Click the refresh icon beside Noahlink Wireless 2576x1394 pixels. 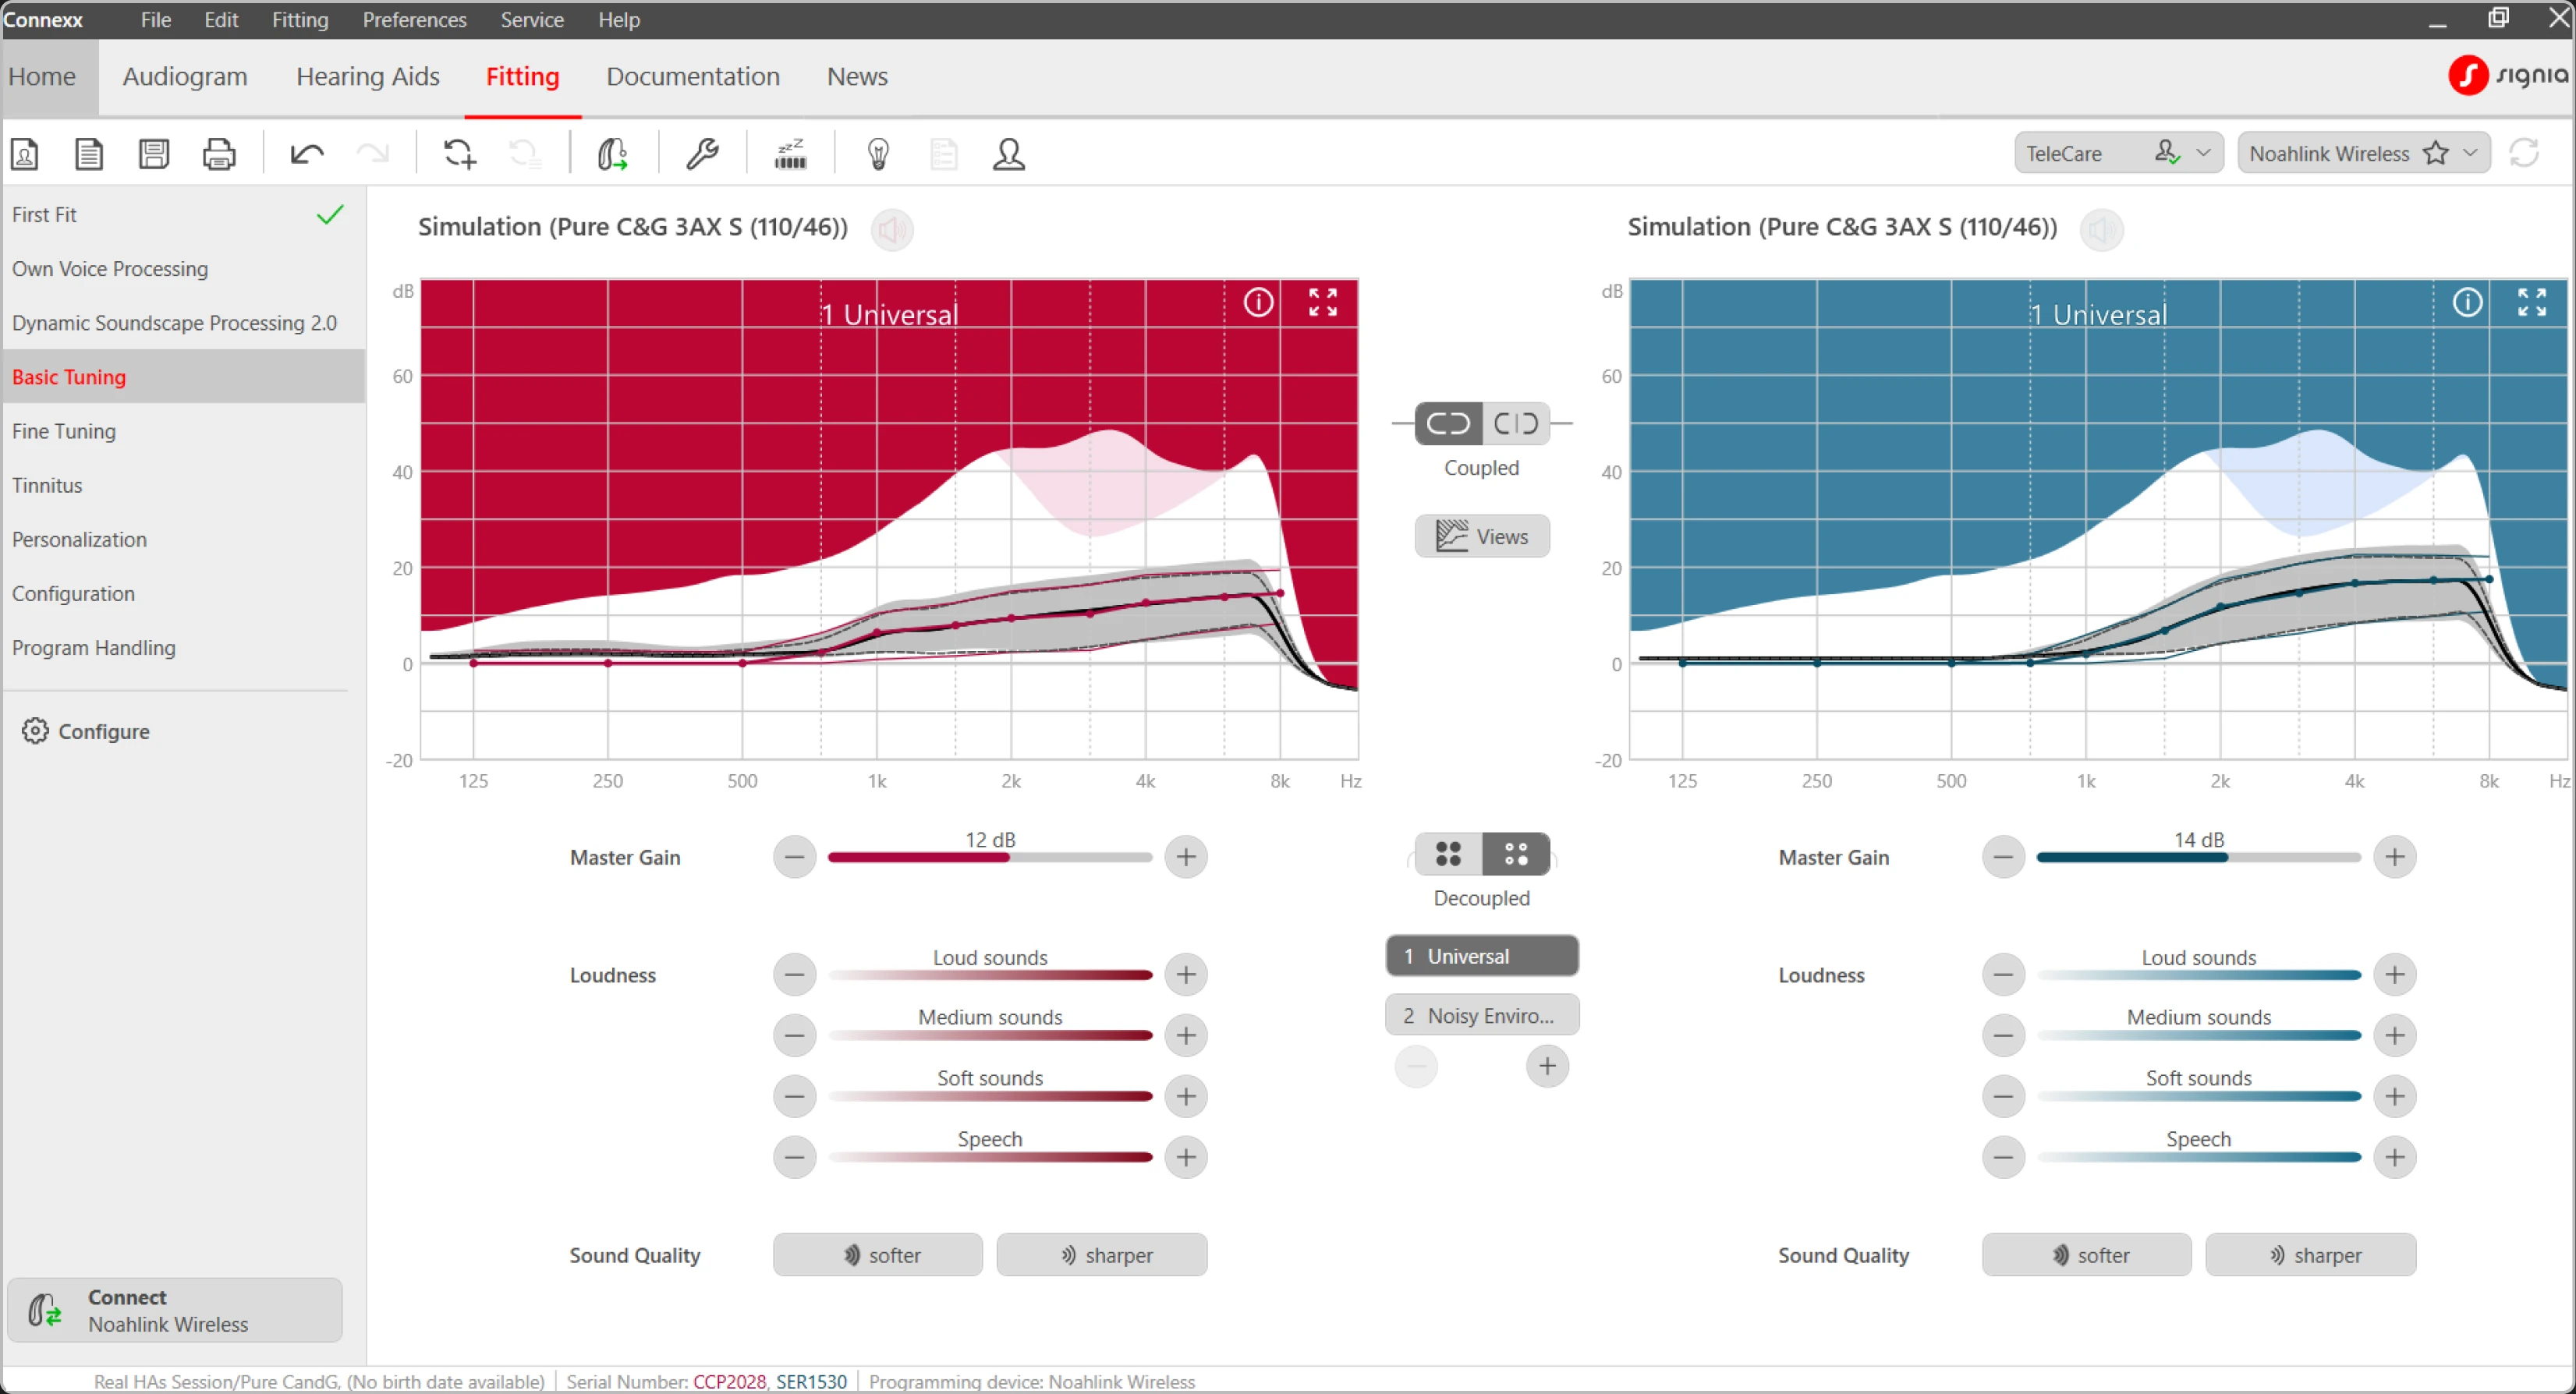(2525, 153)
